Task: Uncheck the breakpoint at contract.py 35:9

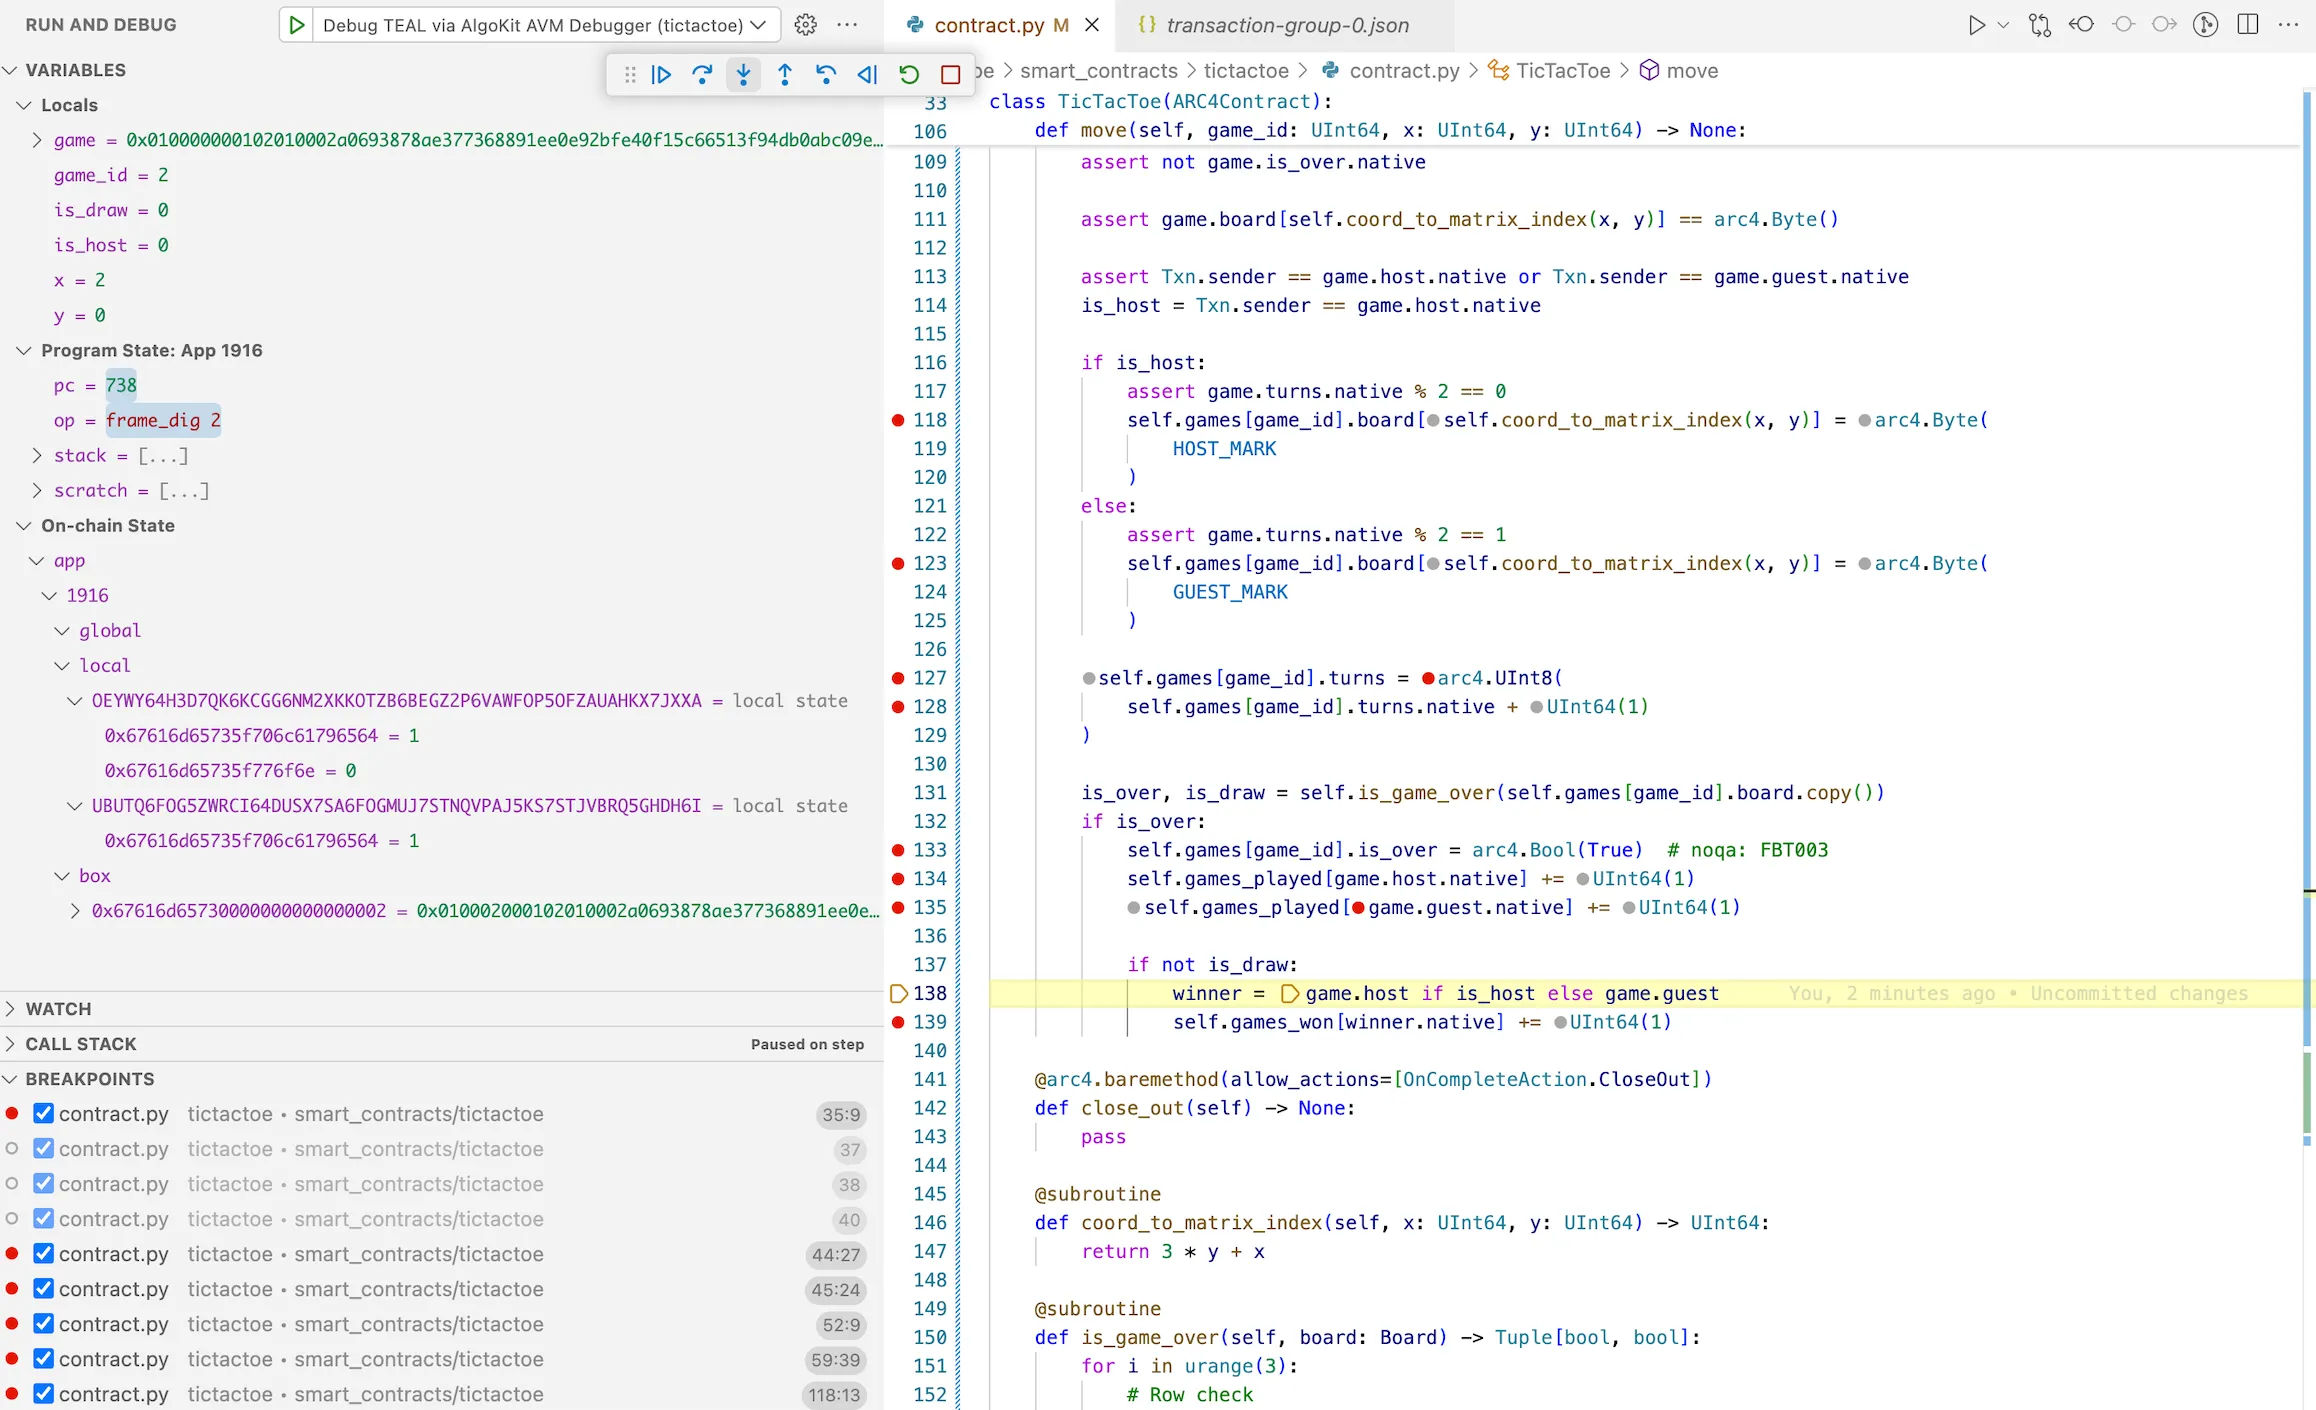Action: (43, 1114)
